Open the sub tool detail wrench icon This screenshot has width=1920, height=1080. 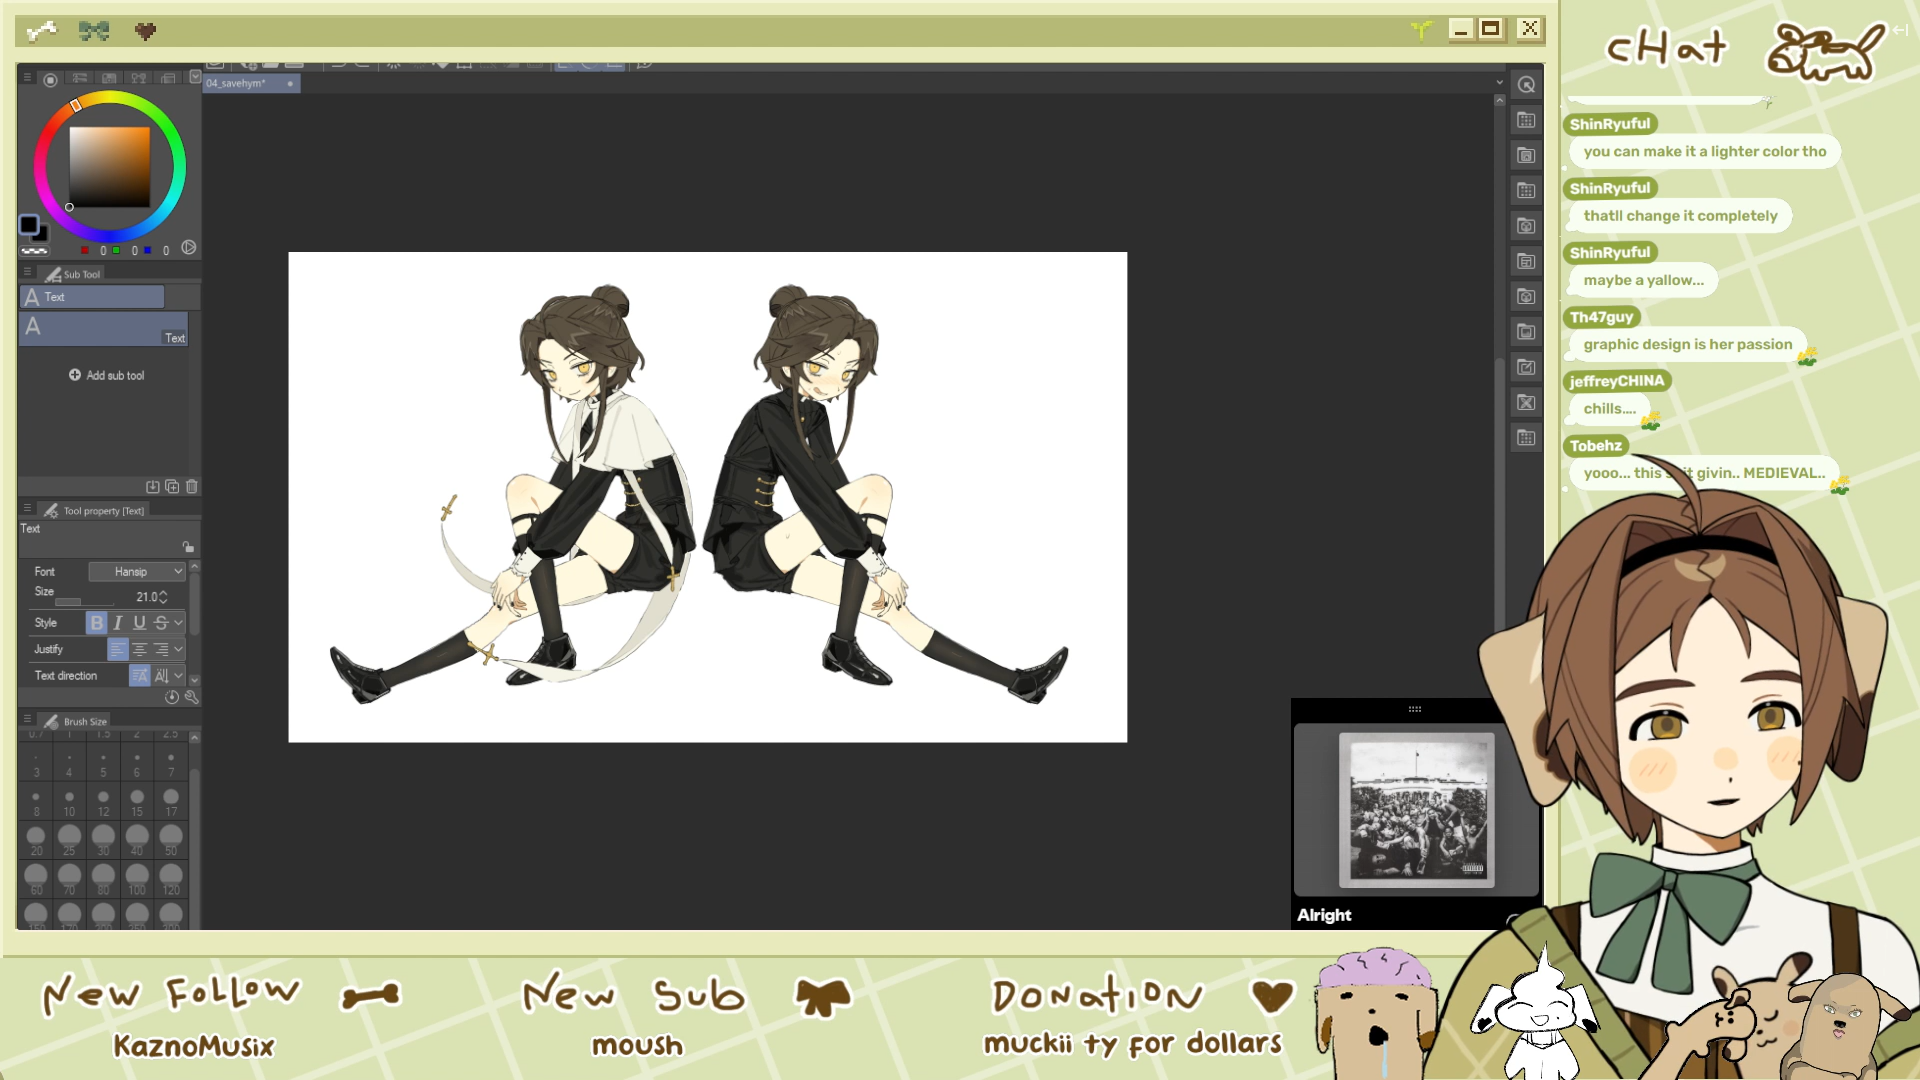[x=192, y=697]
